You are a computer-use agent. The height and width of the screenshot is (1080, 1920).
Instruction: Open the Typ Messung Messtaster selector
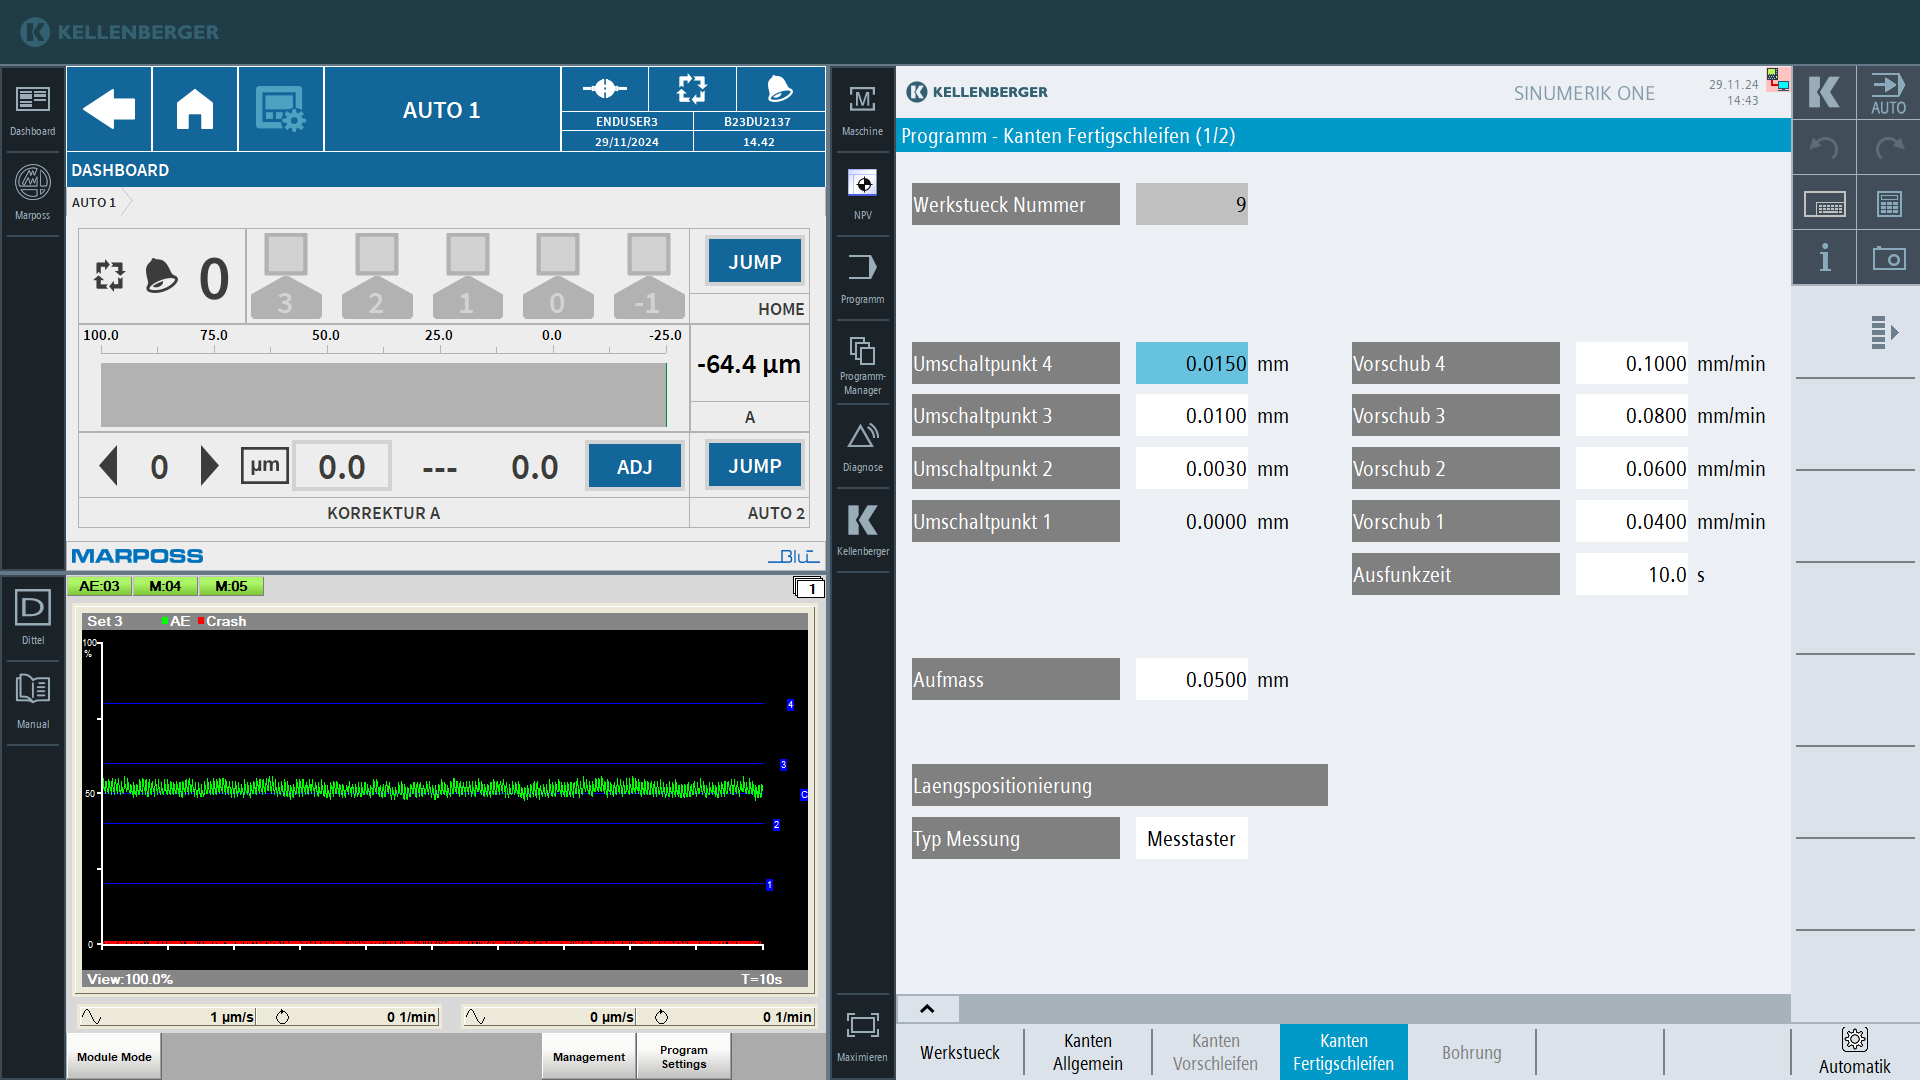(x=1191, y=839)
